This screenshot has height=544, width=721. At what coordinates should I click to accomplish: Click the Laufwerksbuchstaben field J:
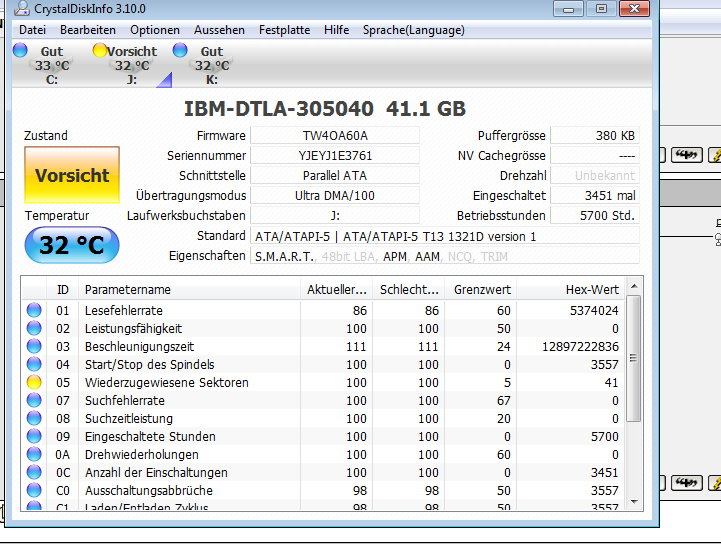(335, 215)
